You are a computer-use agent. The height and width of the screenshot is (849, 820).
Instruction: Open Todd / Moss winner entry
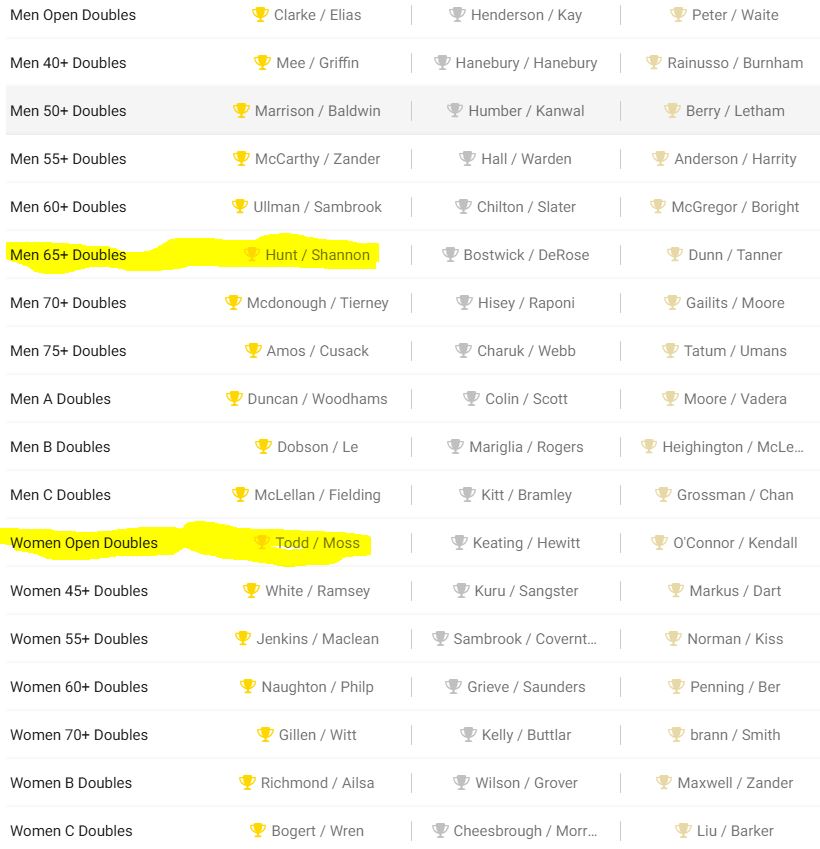coord(317,543)
